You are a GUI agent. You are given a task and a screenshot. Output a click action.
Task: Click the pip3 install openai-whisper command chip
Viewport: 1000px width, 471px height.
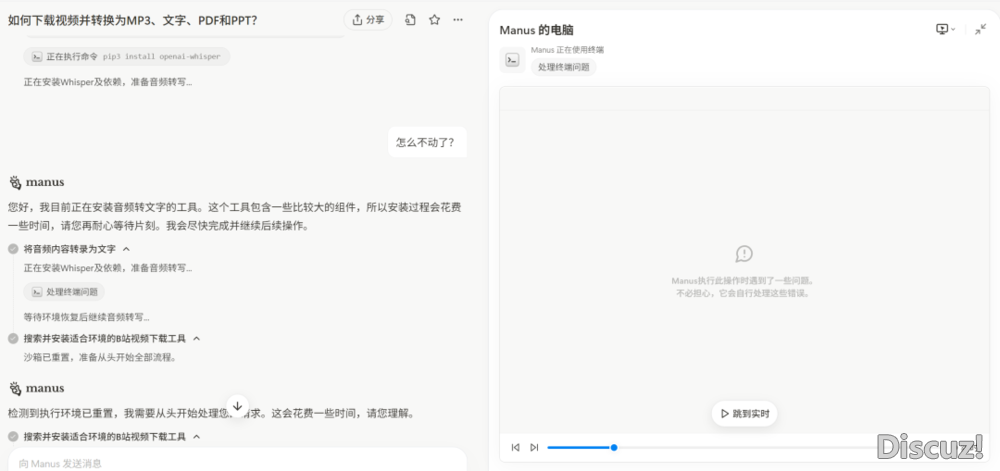coord(127,56)
